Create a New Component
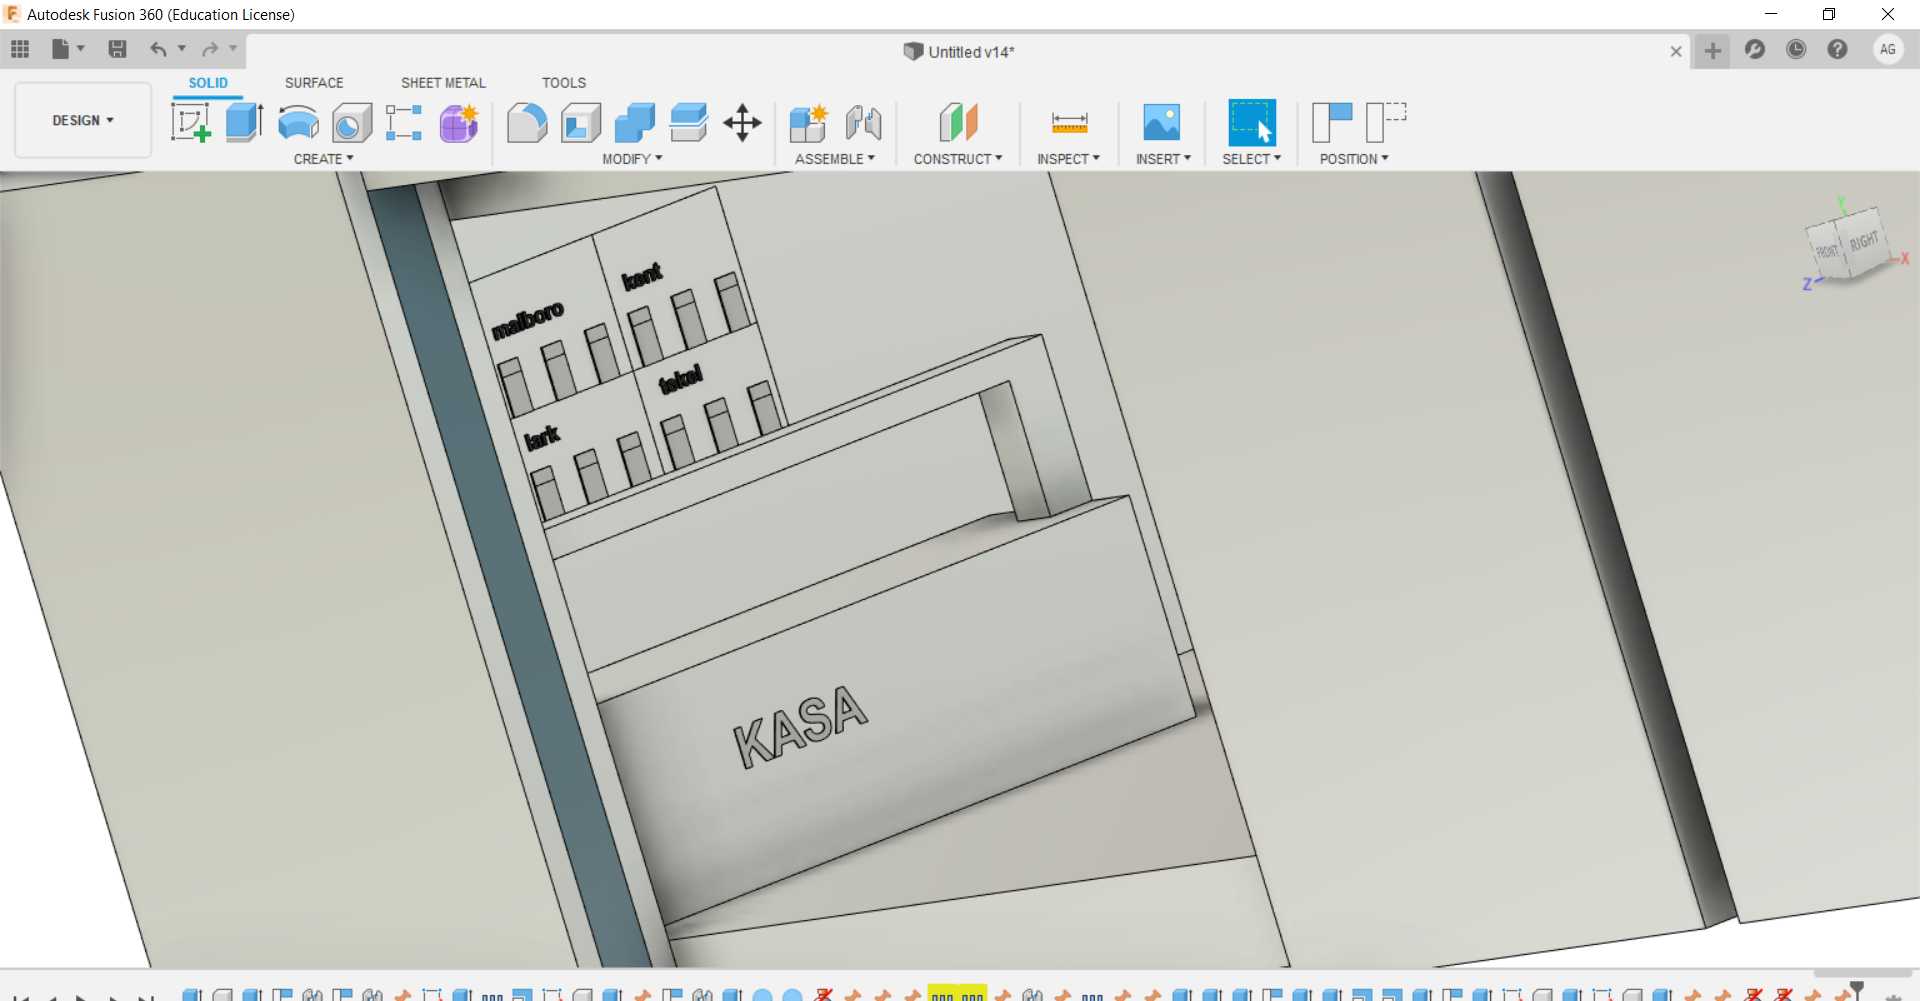Image resolution: width=1920 pixels, height=1001 pixels. tap(808, 123)
